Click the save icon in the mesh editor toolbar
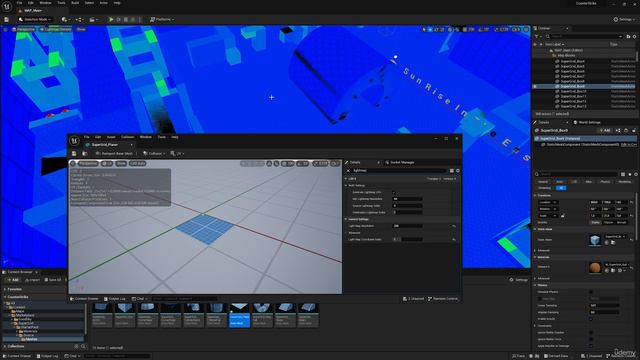The height and width of the screenshot is (360, 640). click(74, 153)
